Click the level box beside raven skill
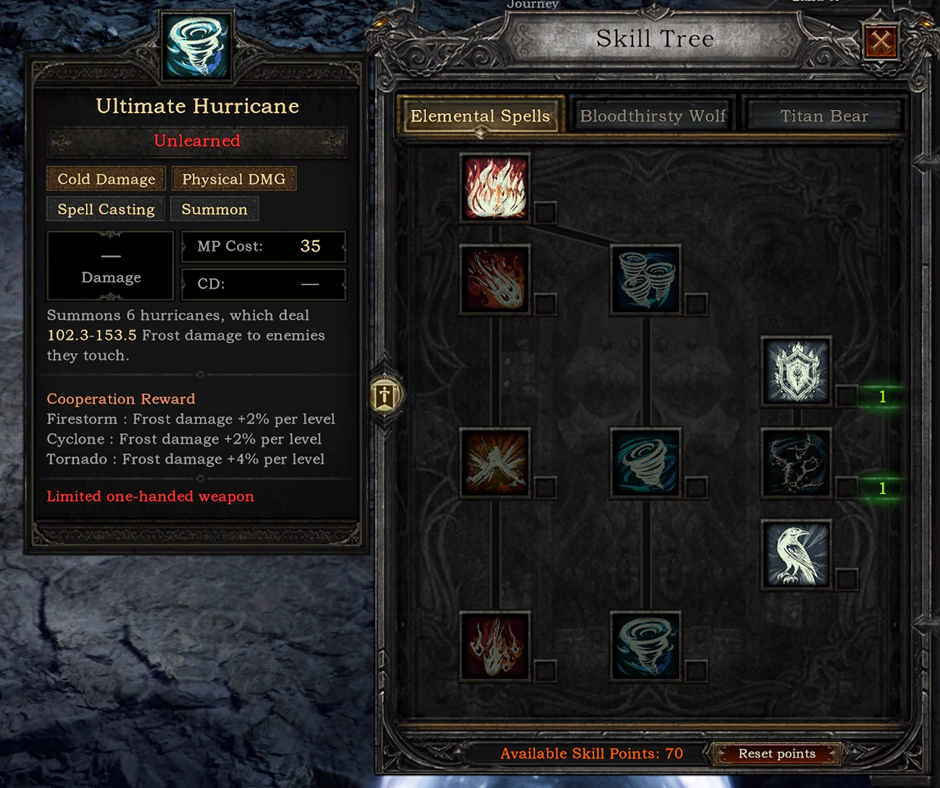 [846, 579]
